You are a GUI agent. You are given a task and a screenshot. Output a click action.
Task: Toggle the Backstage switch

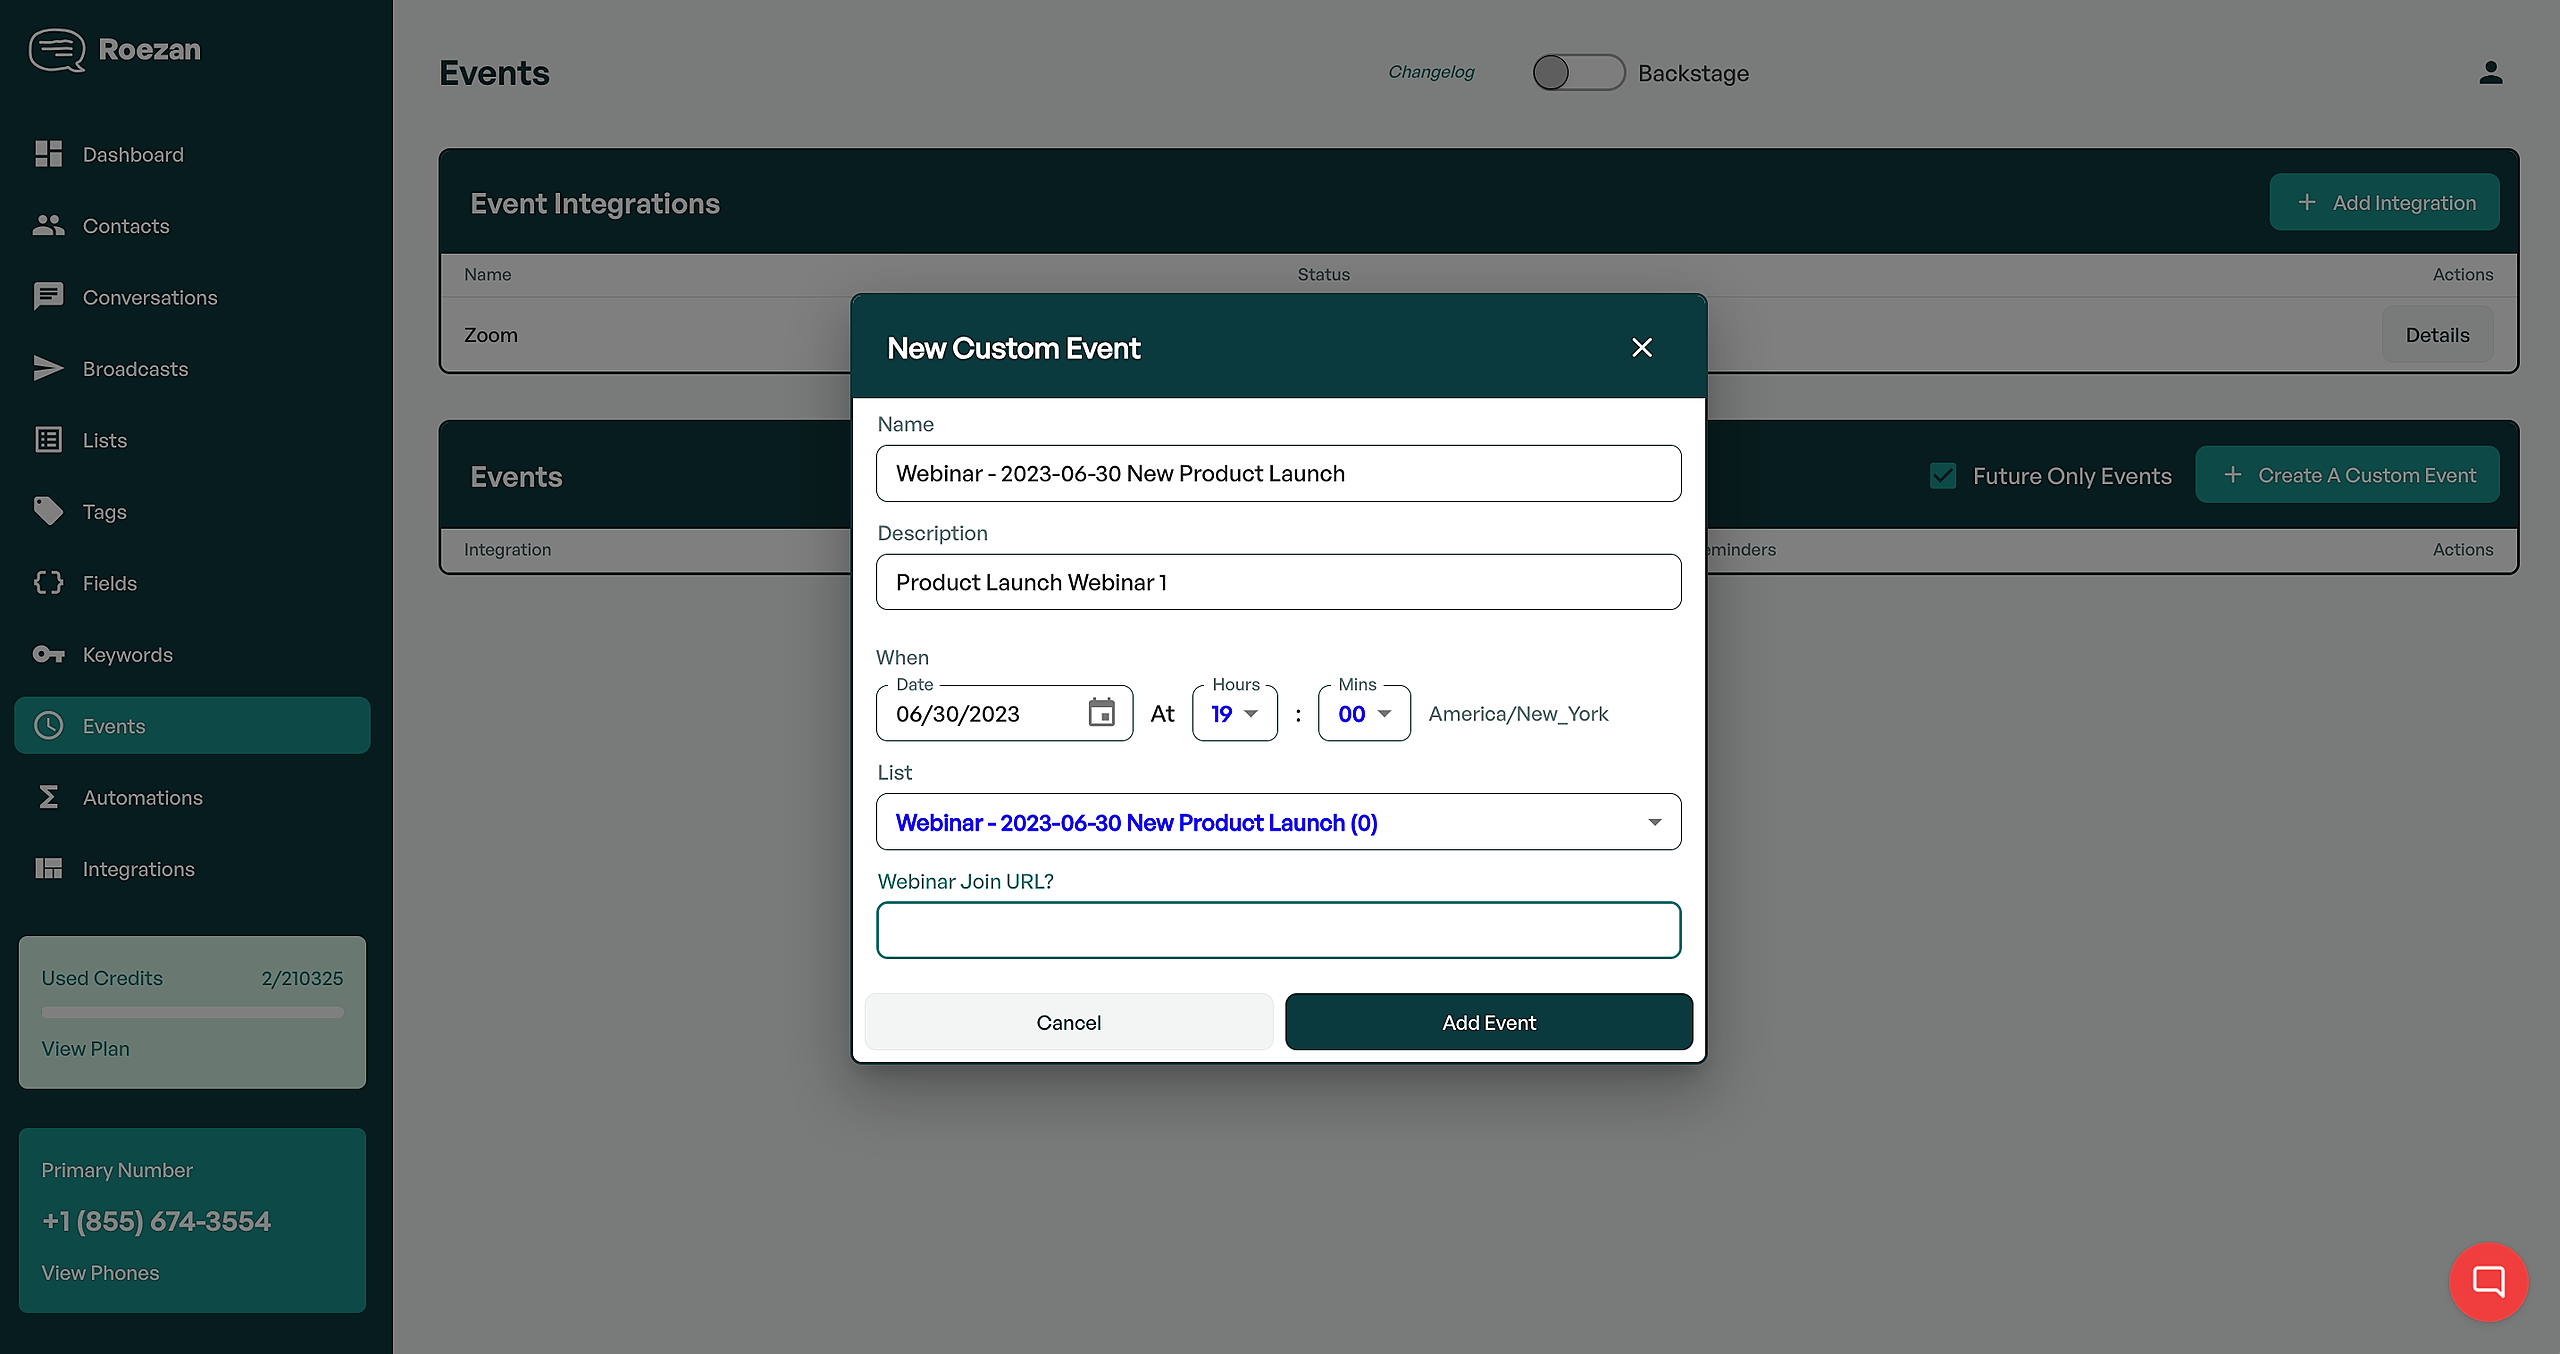pyautogui.click(x=1578, y=73)
